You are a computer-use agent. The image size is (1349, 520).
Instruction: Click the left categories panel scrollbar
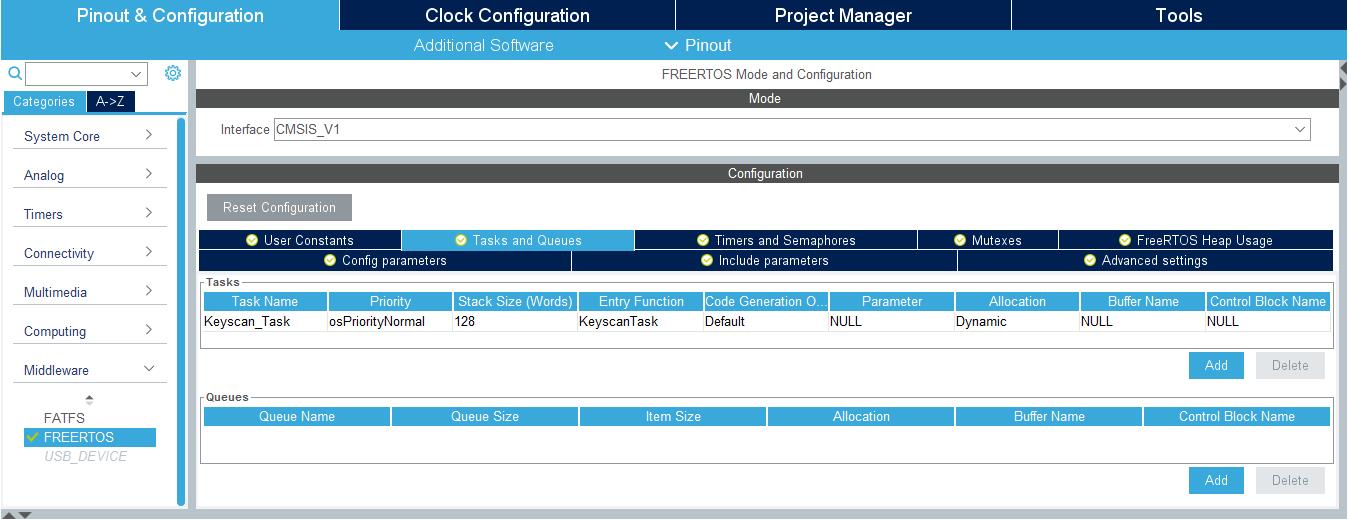pos(181,312)
